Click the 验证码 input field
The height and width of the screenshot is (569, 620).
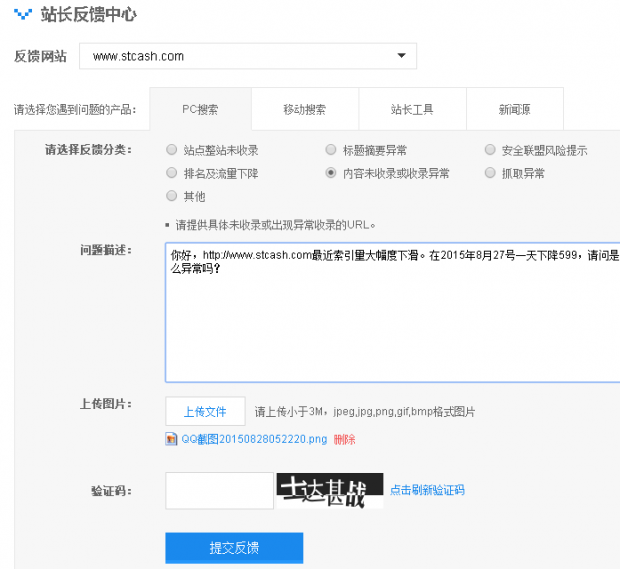219,490
